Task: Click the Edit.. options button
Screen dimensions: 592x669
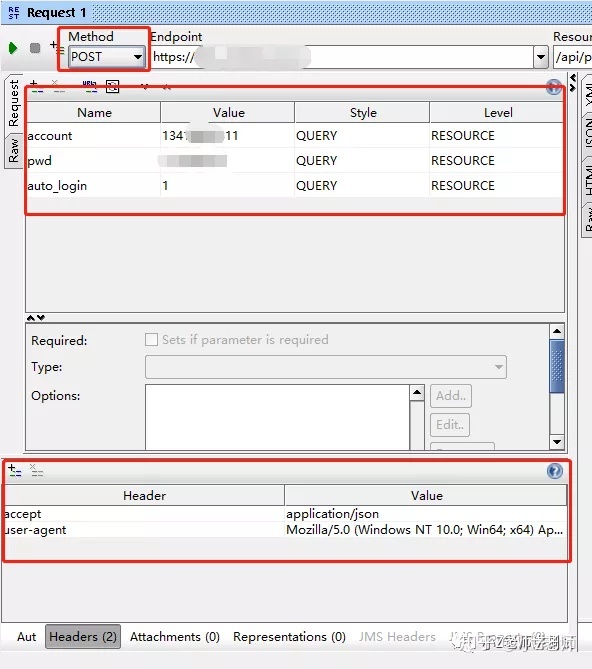Action: [x=450, y=425]
